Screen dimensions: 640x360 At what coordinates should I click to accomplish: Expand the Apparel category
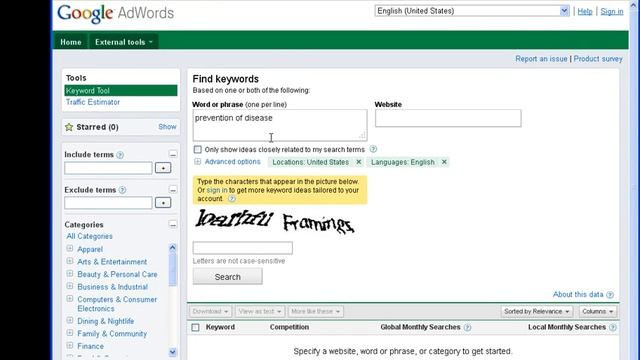coord(70,249)
